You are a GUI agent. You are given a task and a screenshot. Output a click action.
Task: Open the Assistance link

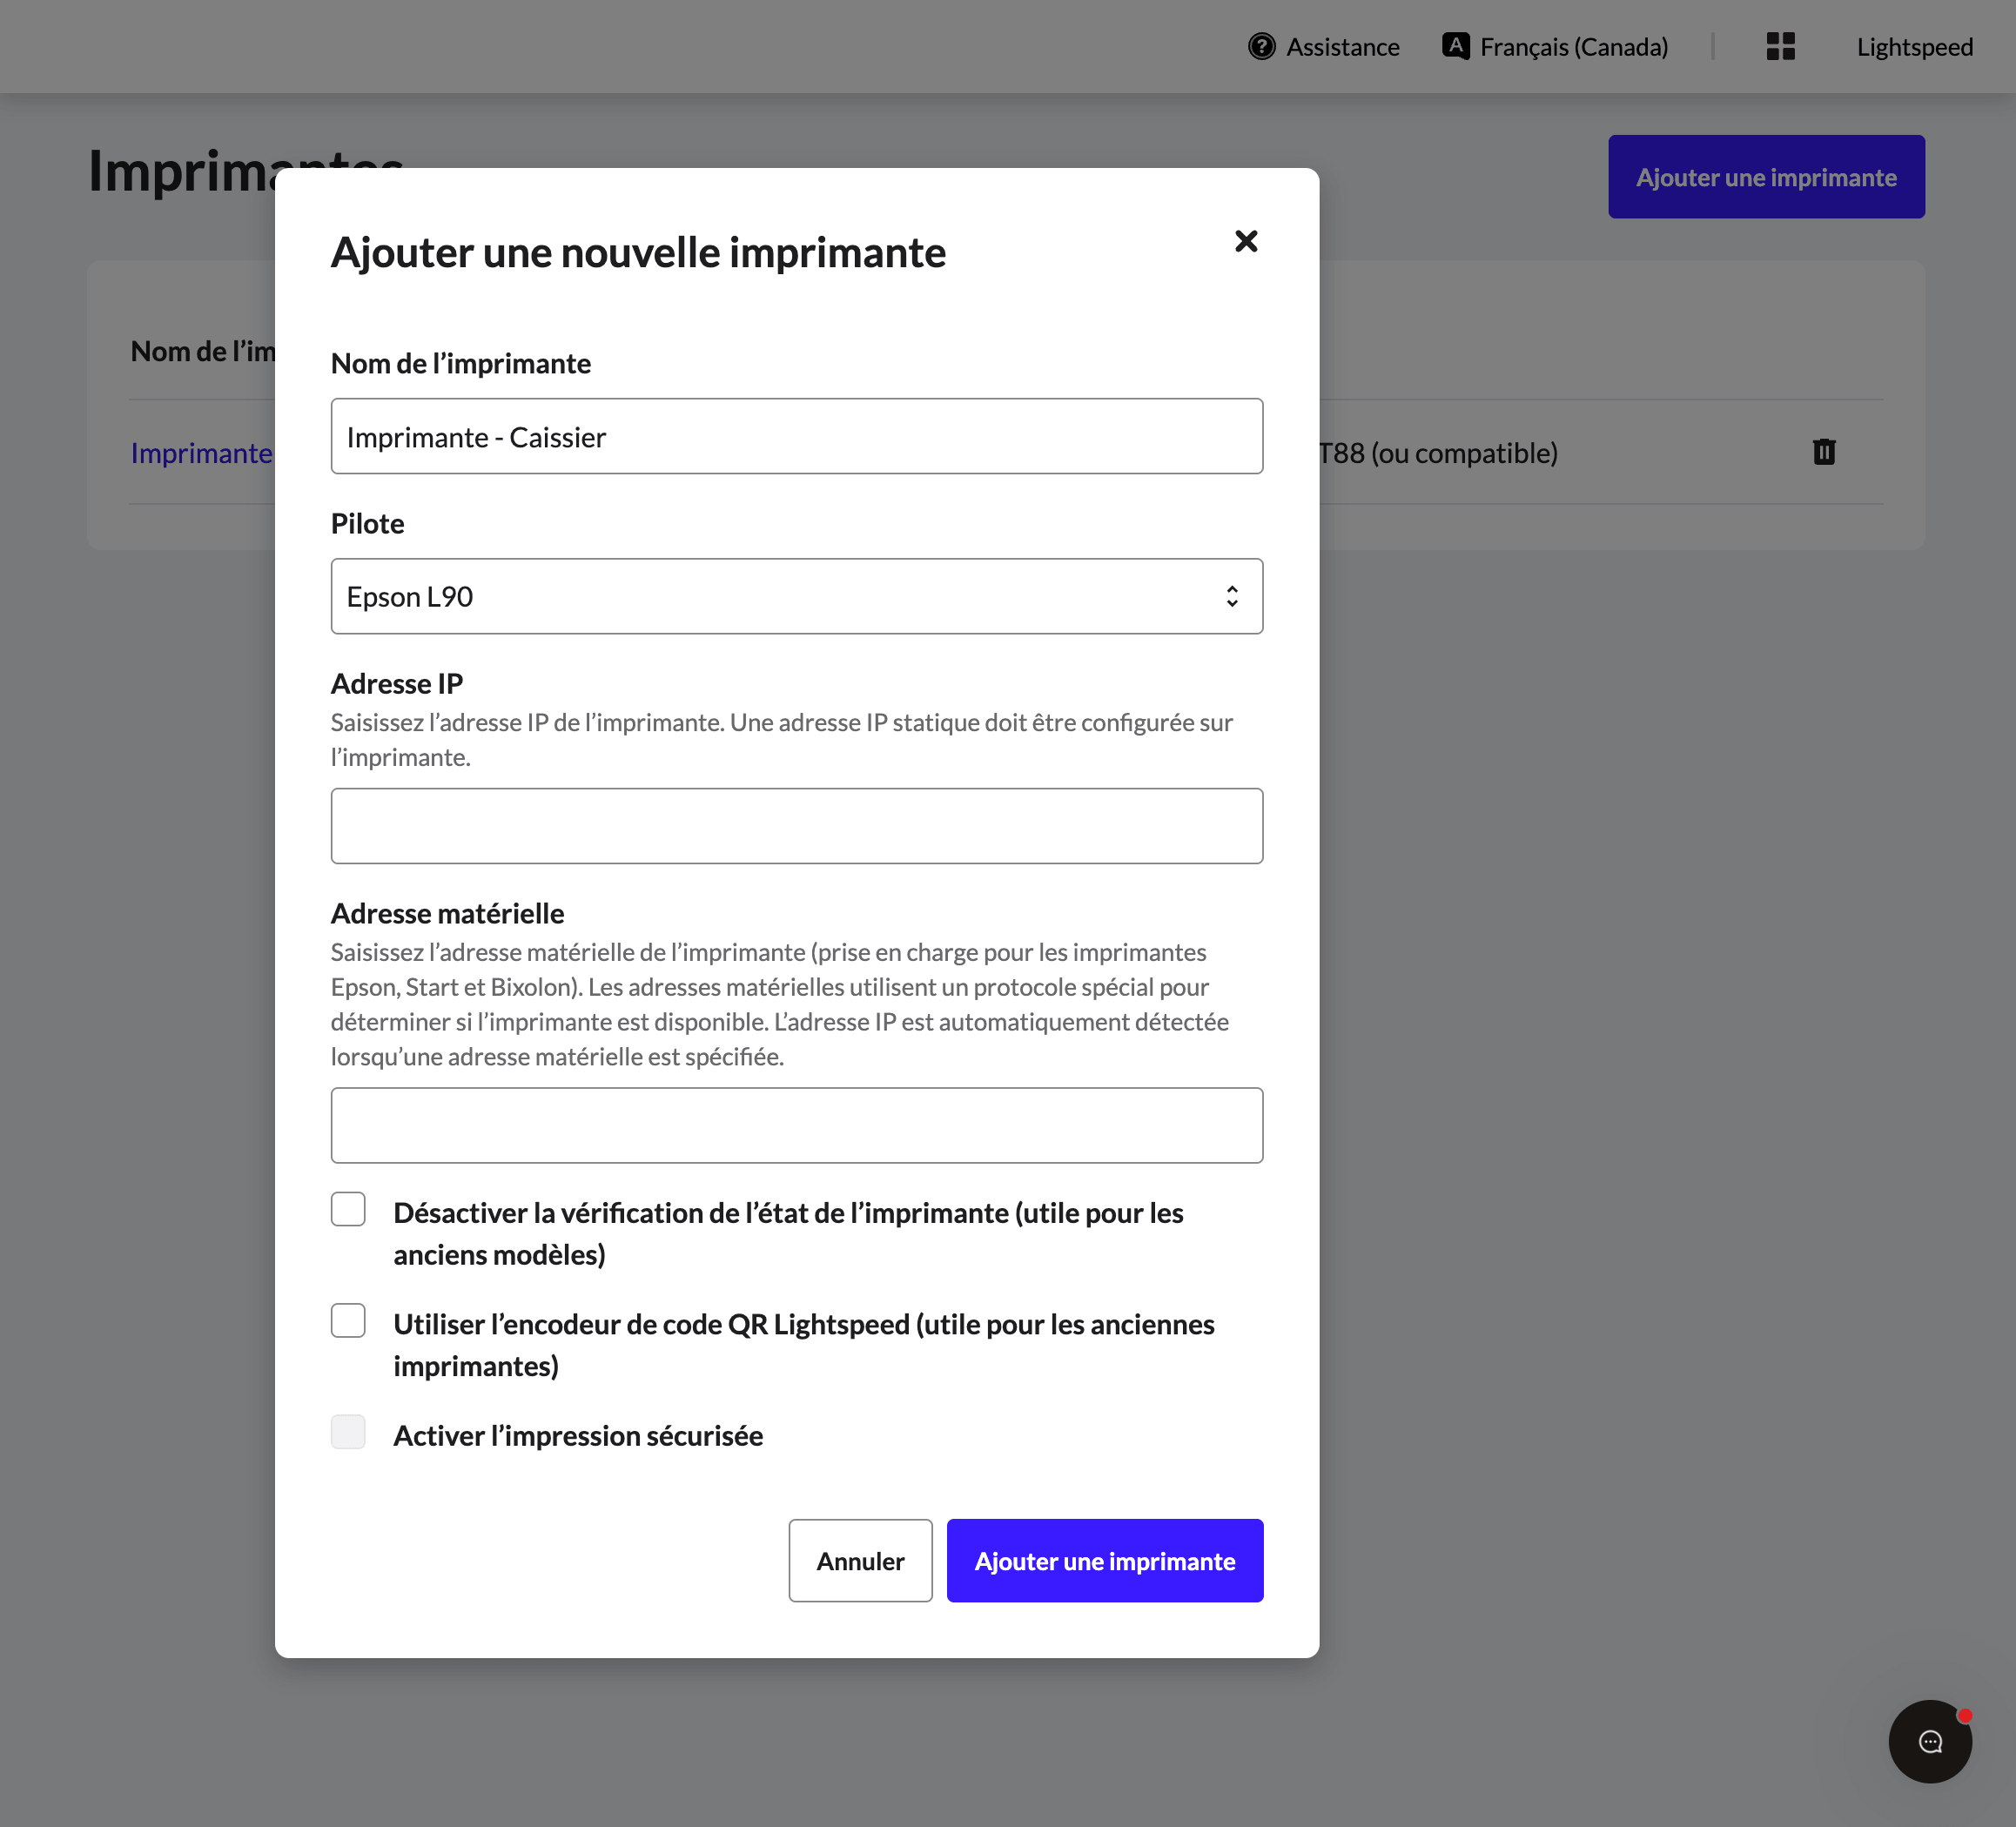[x=1343, y=47]
